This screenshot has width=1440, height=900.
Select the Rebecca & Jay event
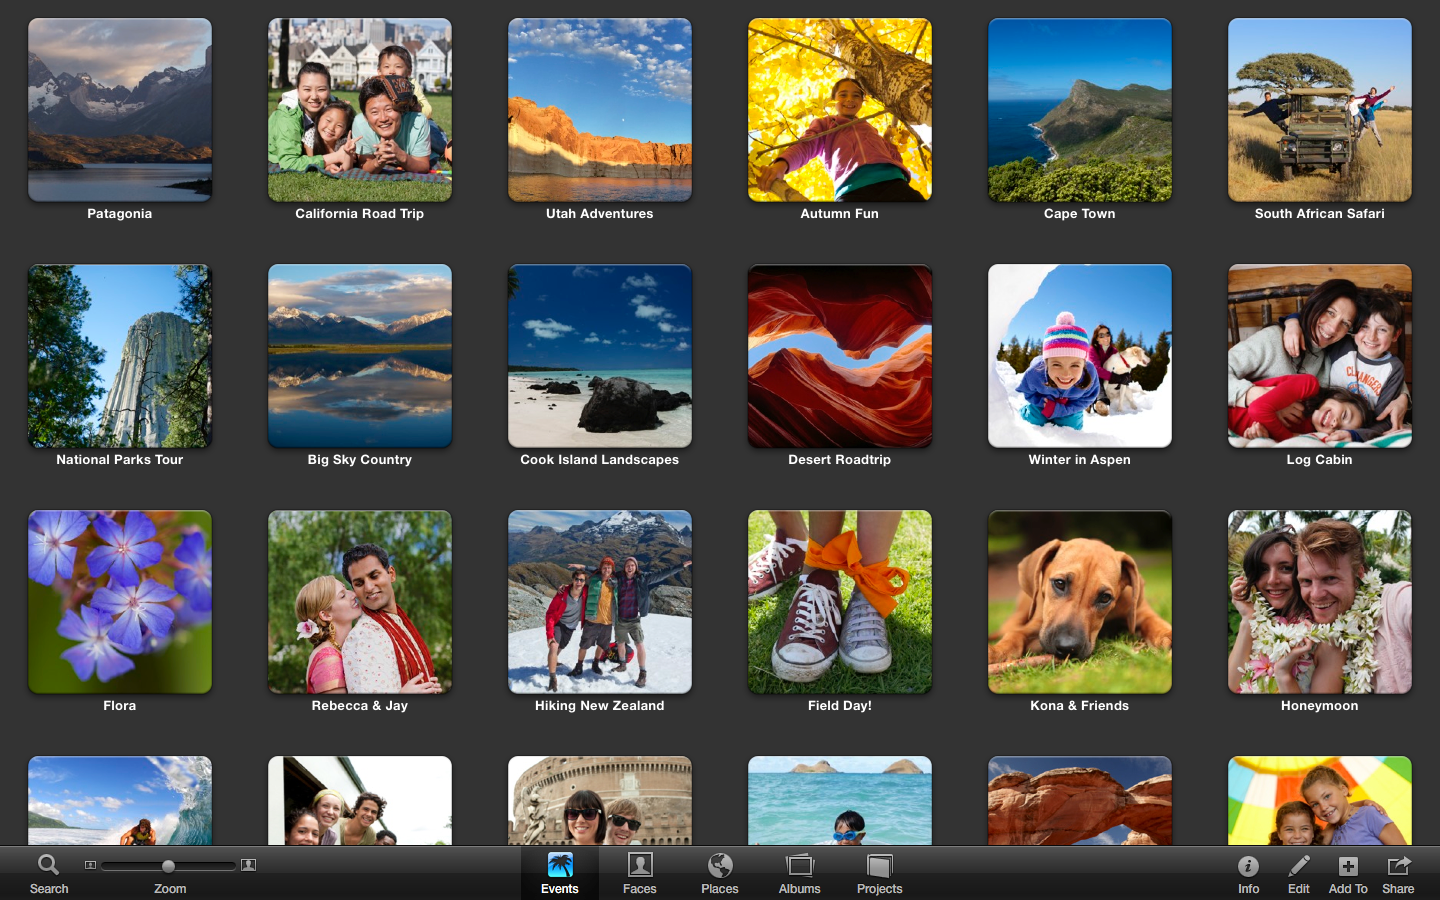tap(360, 602)
